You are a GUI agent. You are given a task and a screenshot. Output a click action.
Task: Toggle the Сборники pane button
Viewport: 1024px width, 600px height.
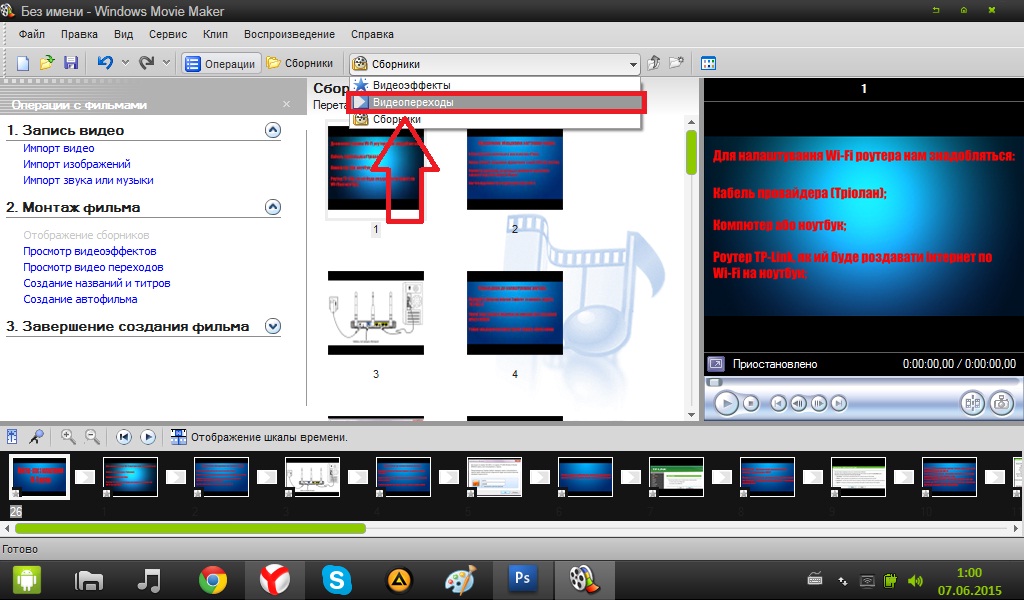[x=300, y=63]
